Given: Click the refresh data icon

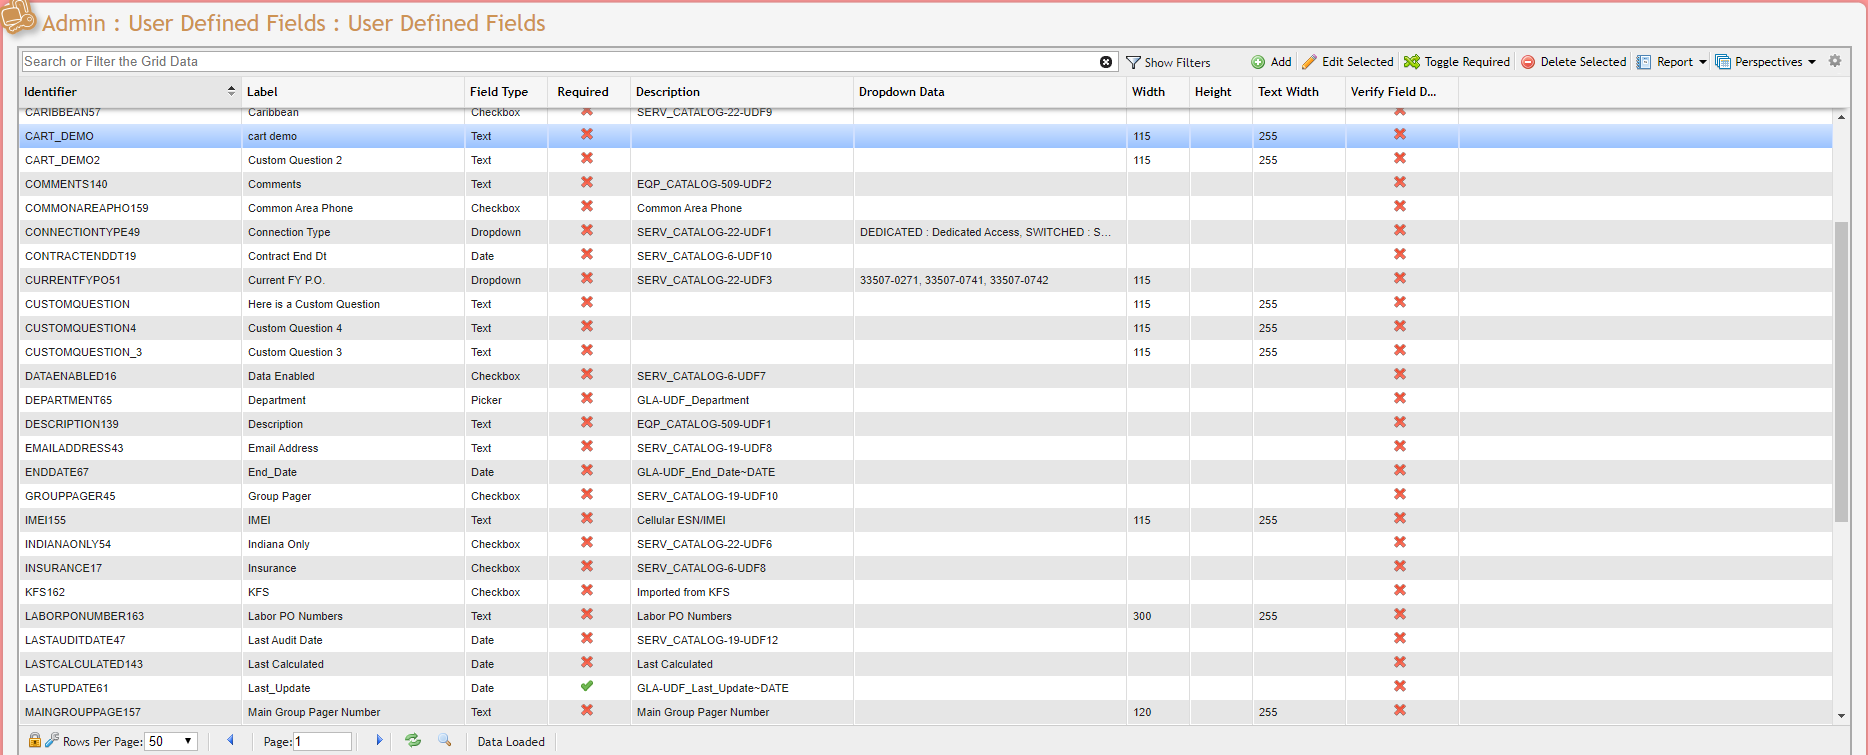Looking at the screenshot, I should 412,740.
